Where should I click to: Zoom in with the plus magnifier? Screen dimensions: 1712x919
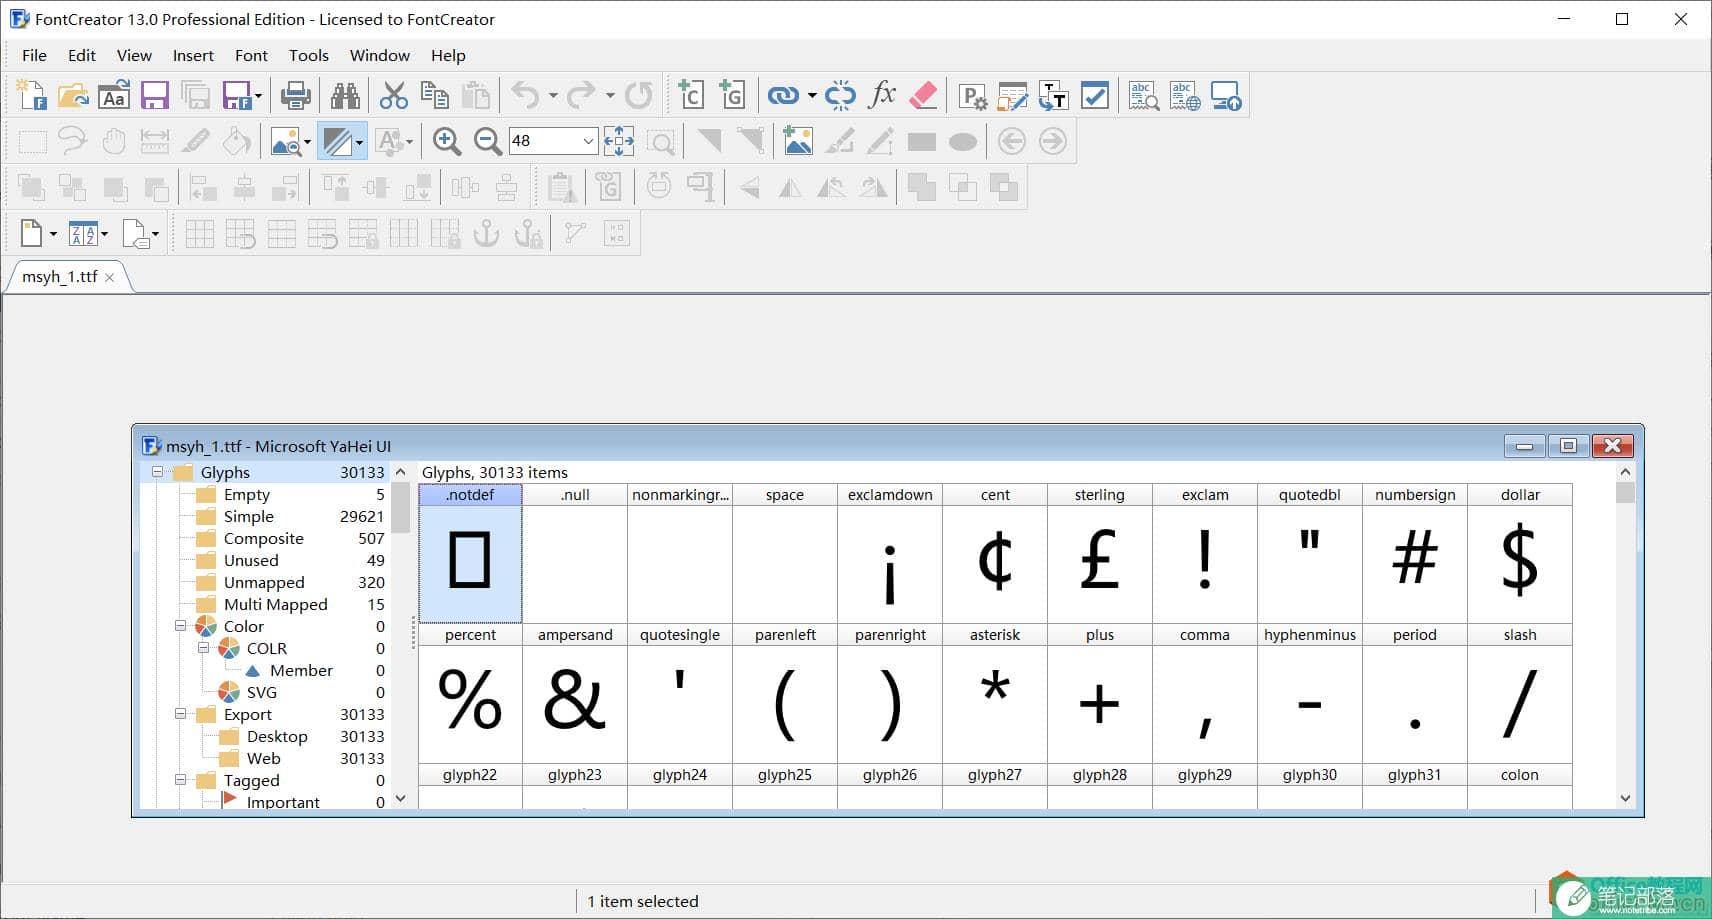[x=447, y=141]
